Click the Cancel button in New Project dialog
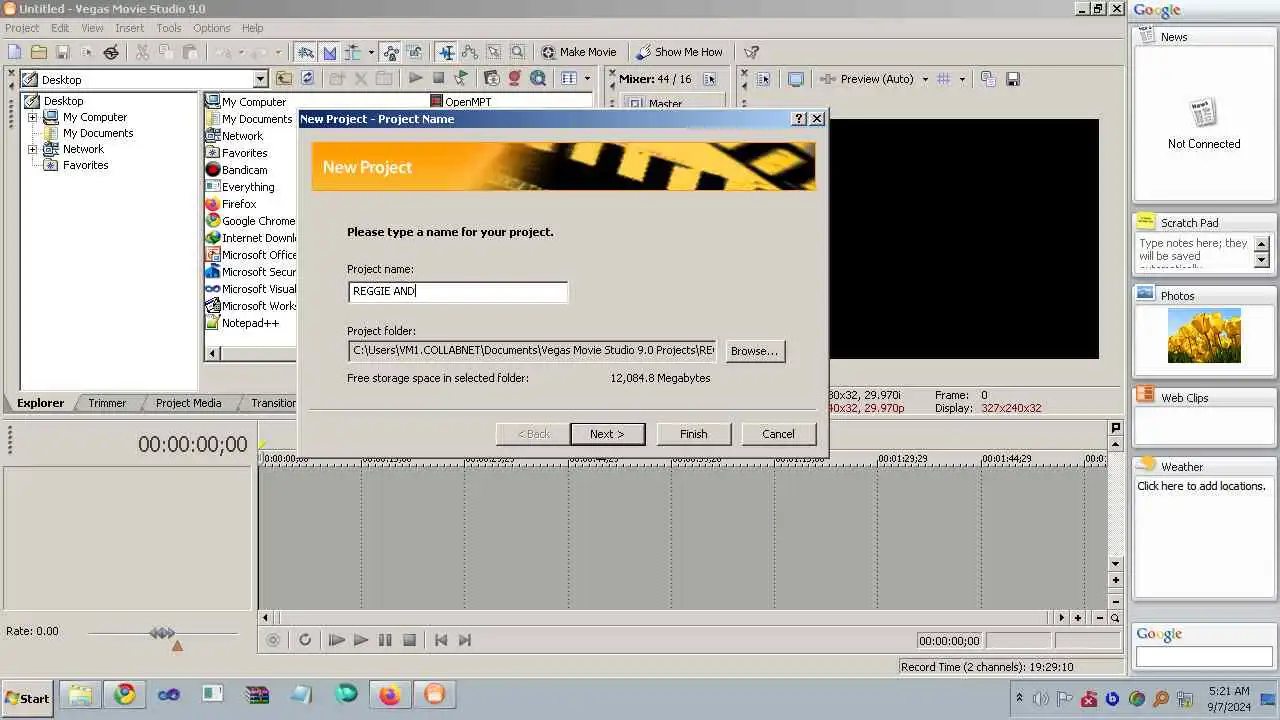 (778, 434)
